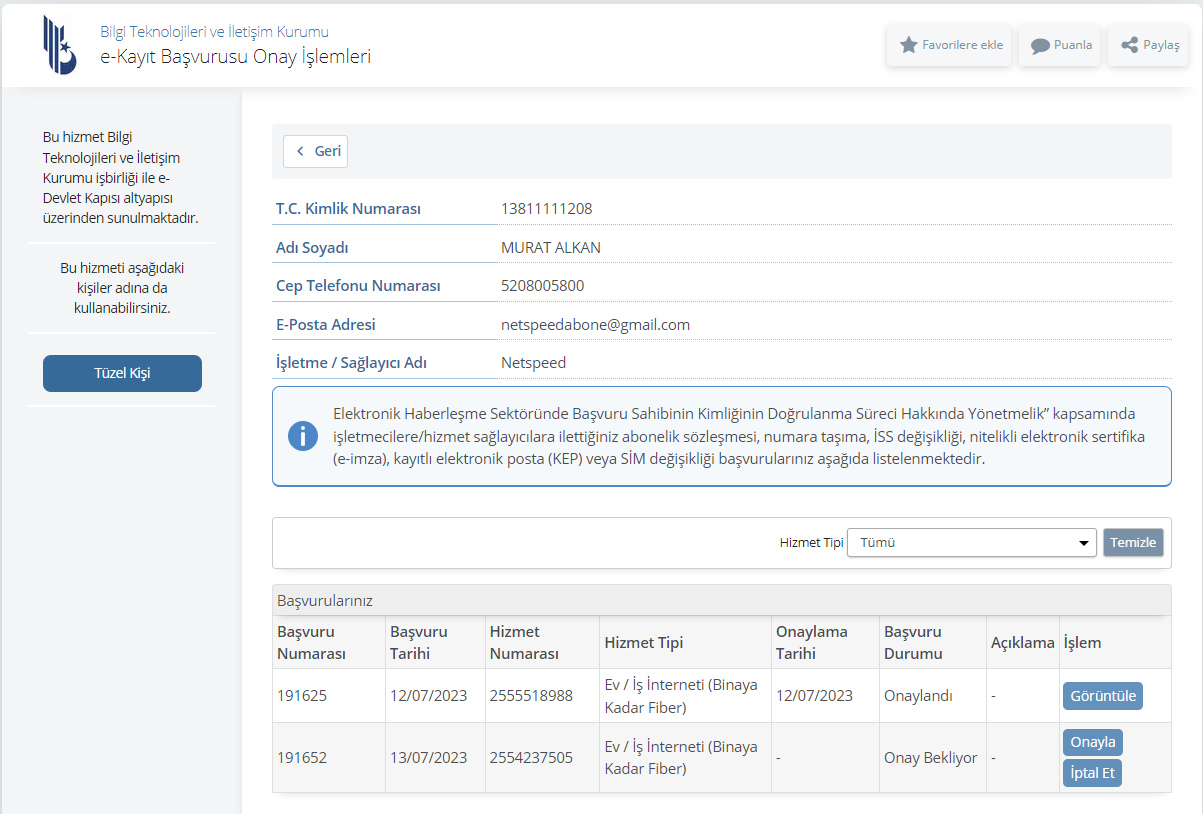Click the star icon in Favorilere ekle
1203x814 pixels.
908,45
